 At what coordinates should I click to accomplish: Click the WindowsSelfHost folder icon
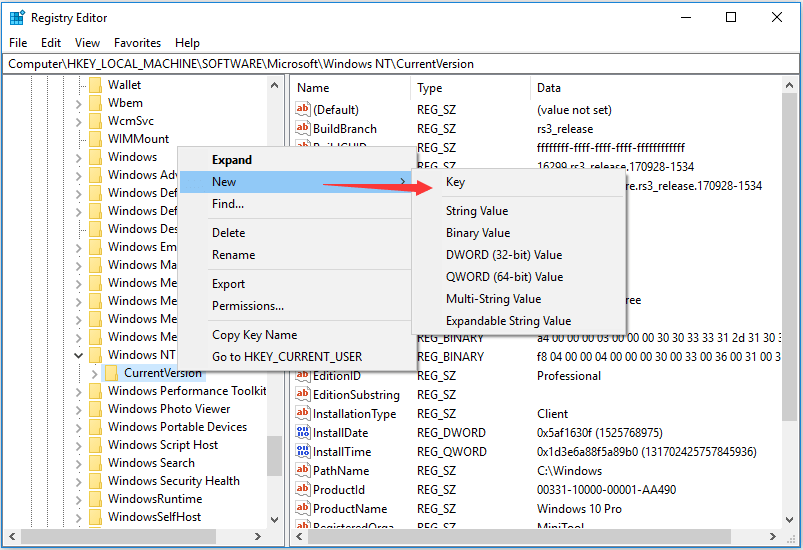[x=95, y=517]
